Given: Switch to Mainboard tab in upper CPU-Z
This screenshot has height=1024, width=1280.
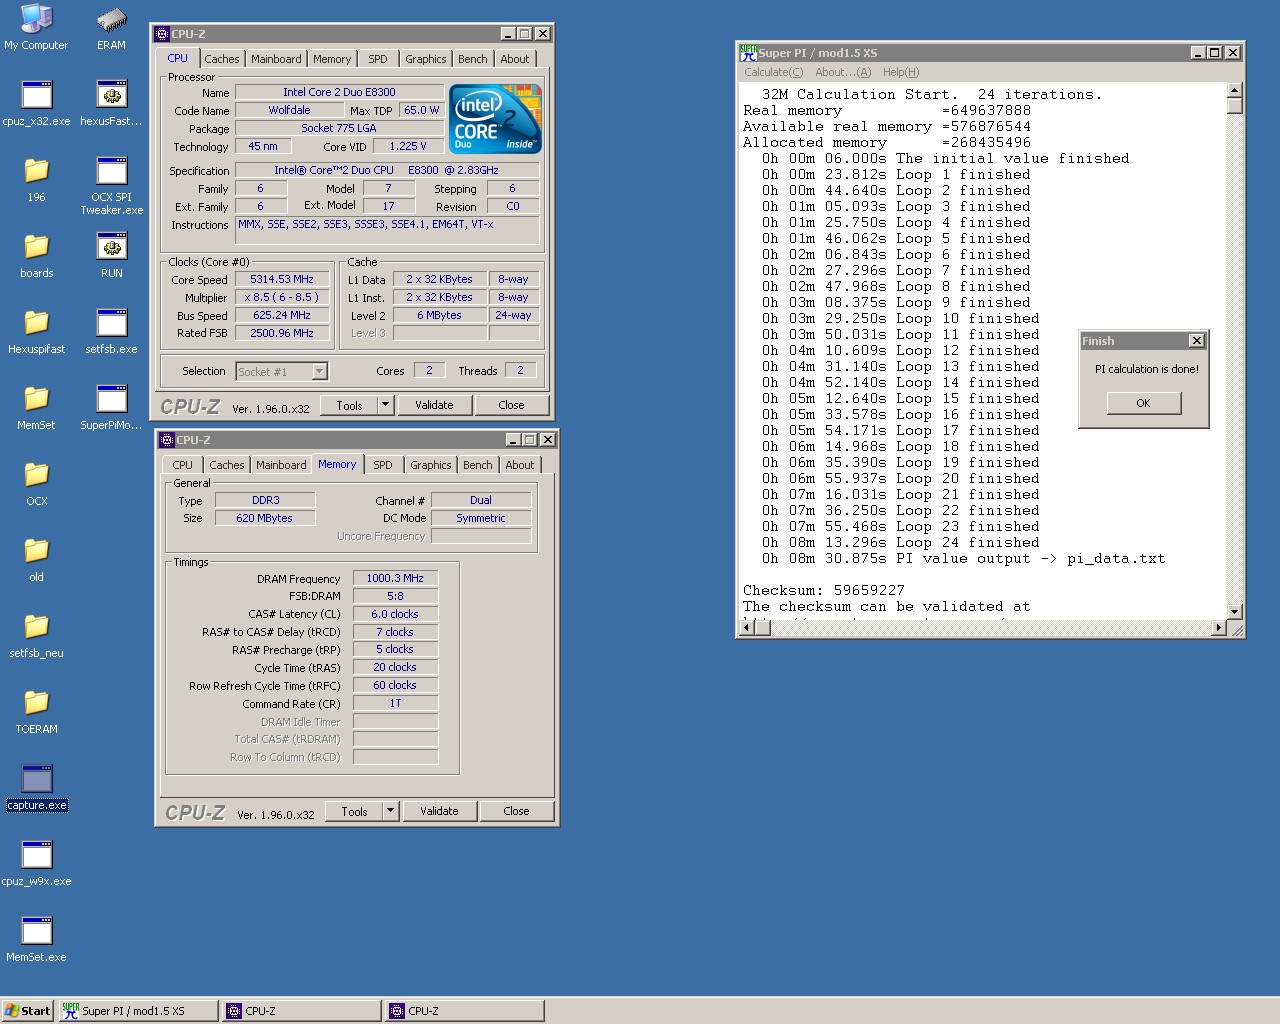Looking at the screenshot, I should (276, 59).
